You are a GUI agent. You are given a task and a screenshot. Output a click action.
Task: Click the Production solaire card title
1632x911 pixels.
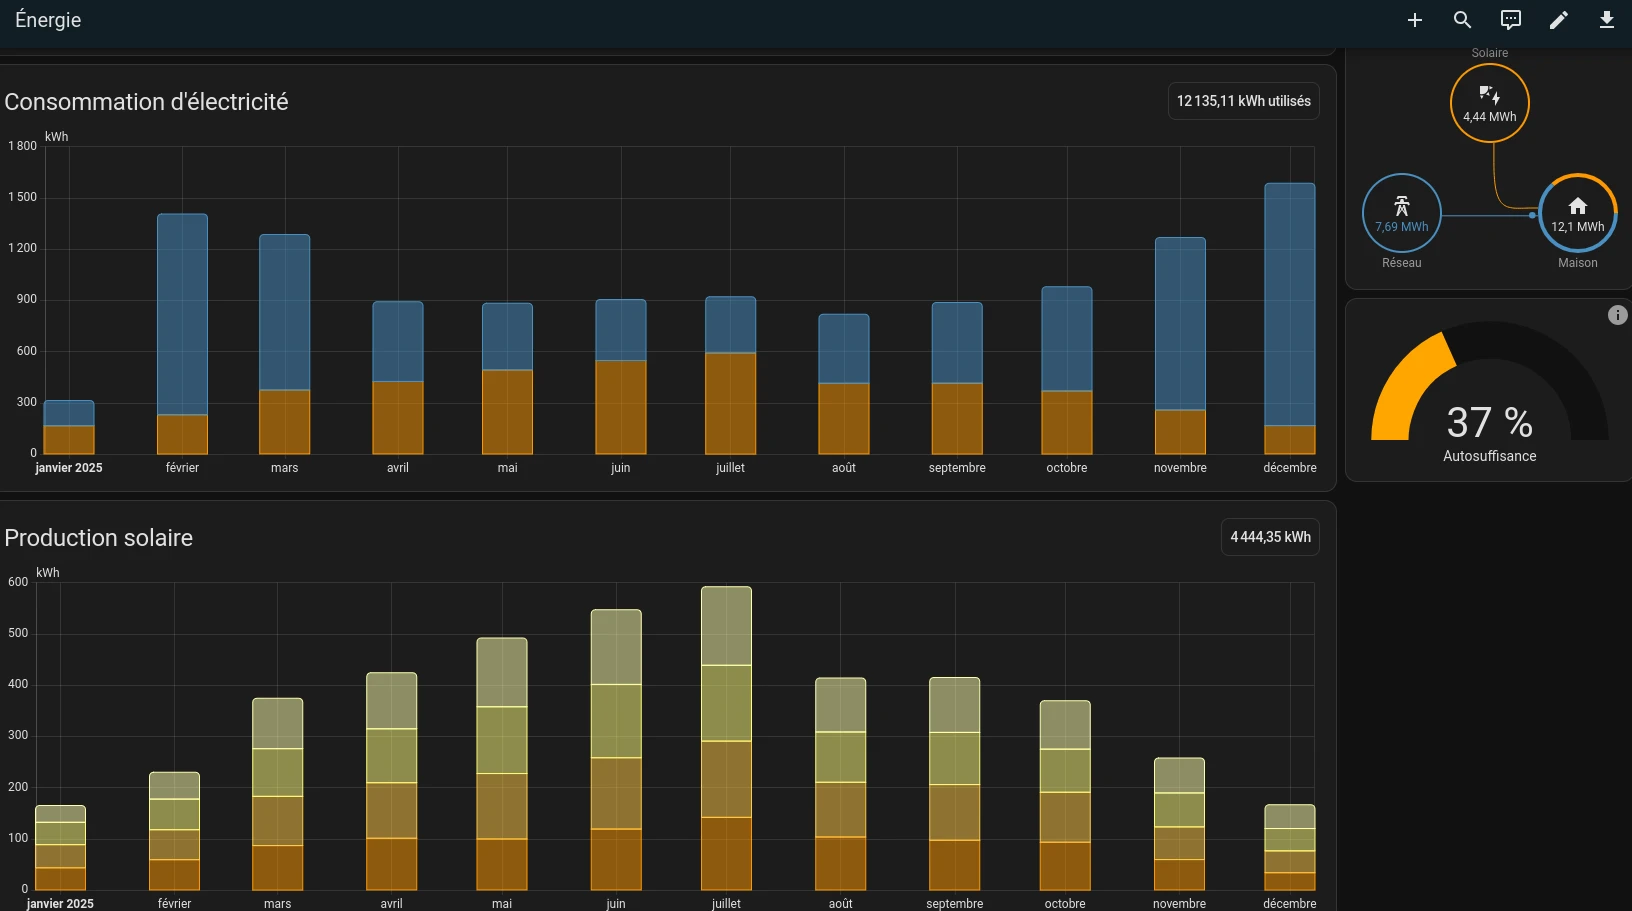coord(99,538)
